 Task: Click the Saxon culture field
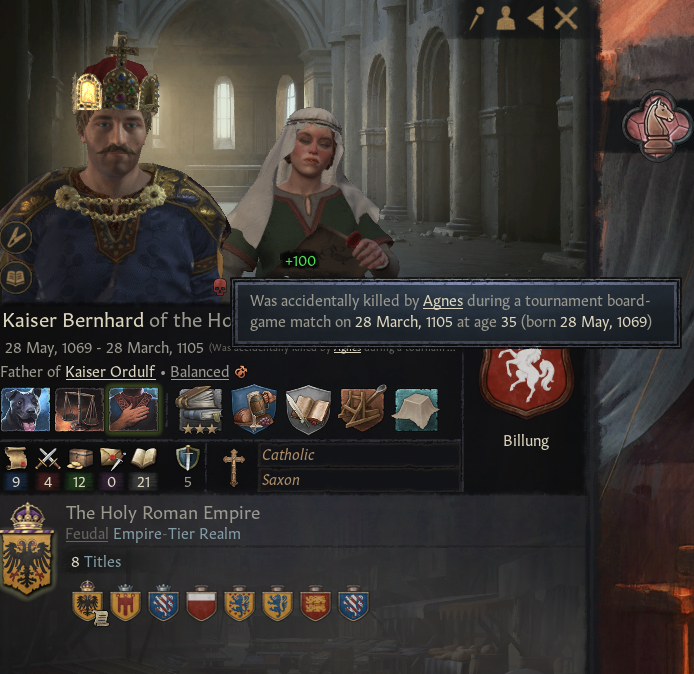359,480
